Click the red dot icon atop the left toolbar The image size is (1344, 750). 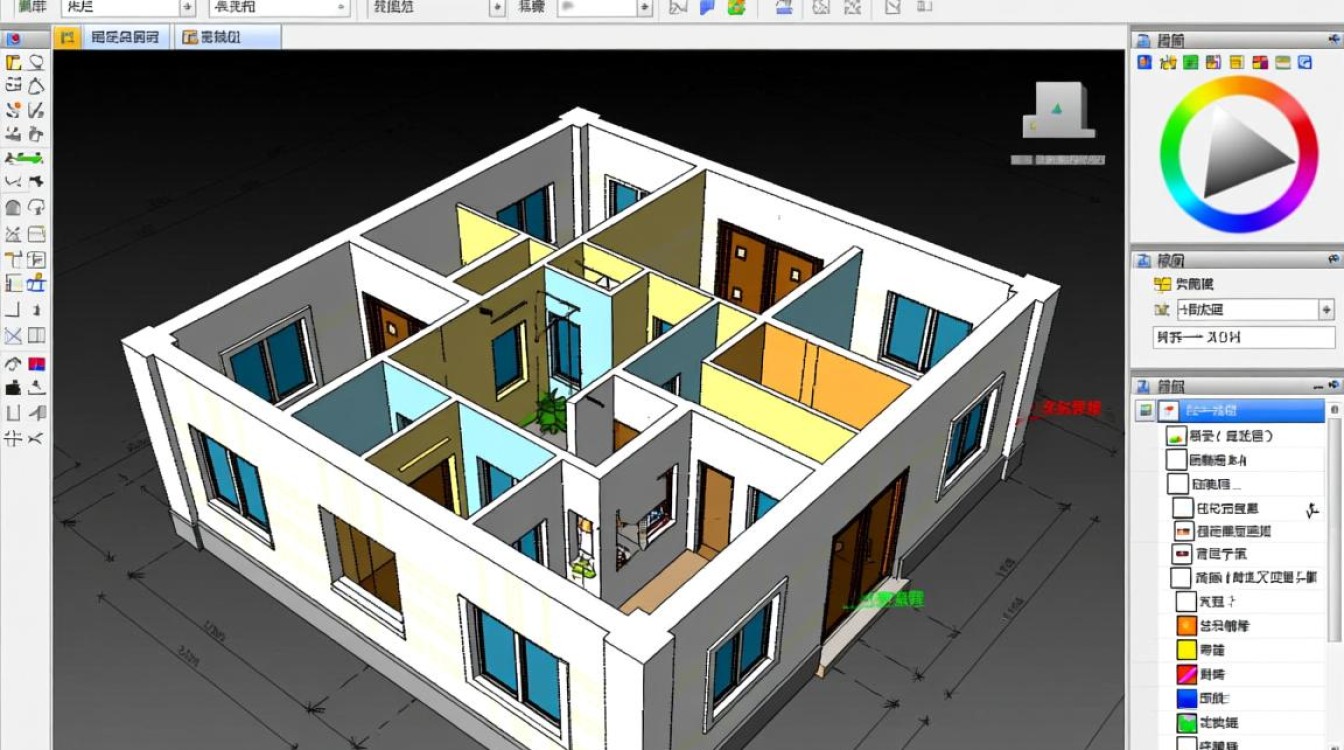click(x=13, y=40)
